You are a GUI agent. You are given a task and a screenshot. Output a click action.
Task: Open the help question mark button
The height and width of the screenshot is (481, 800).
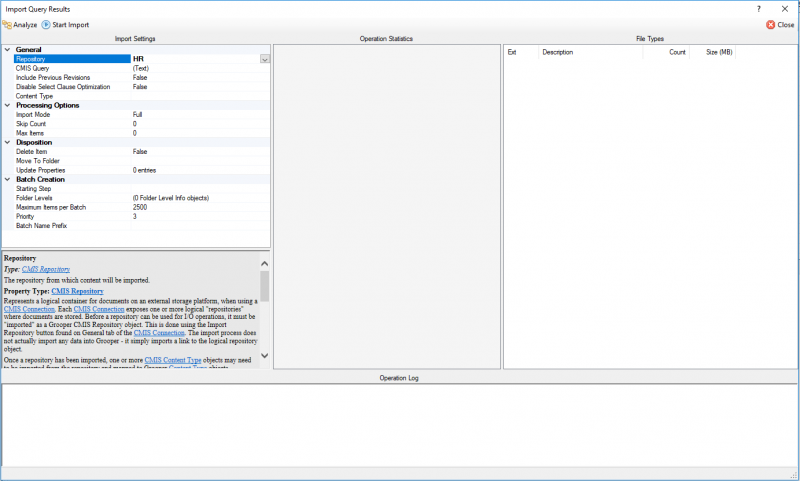point(759,9)
